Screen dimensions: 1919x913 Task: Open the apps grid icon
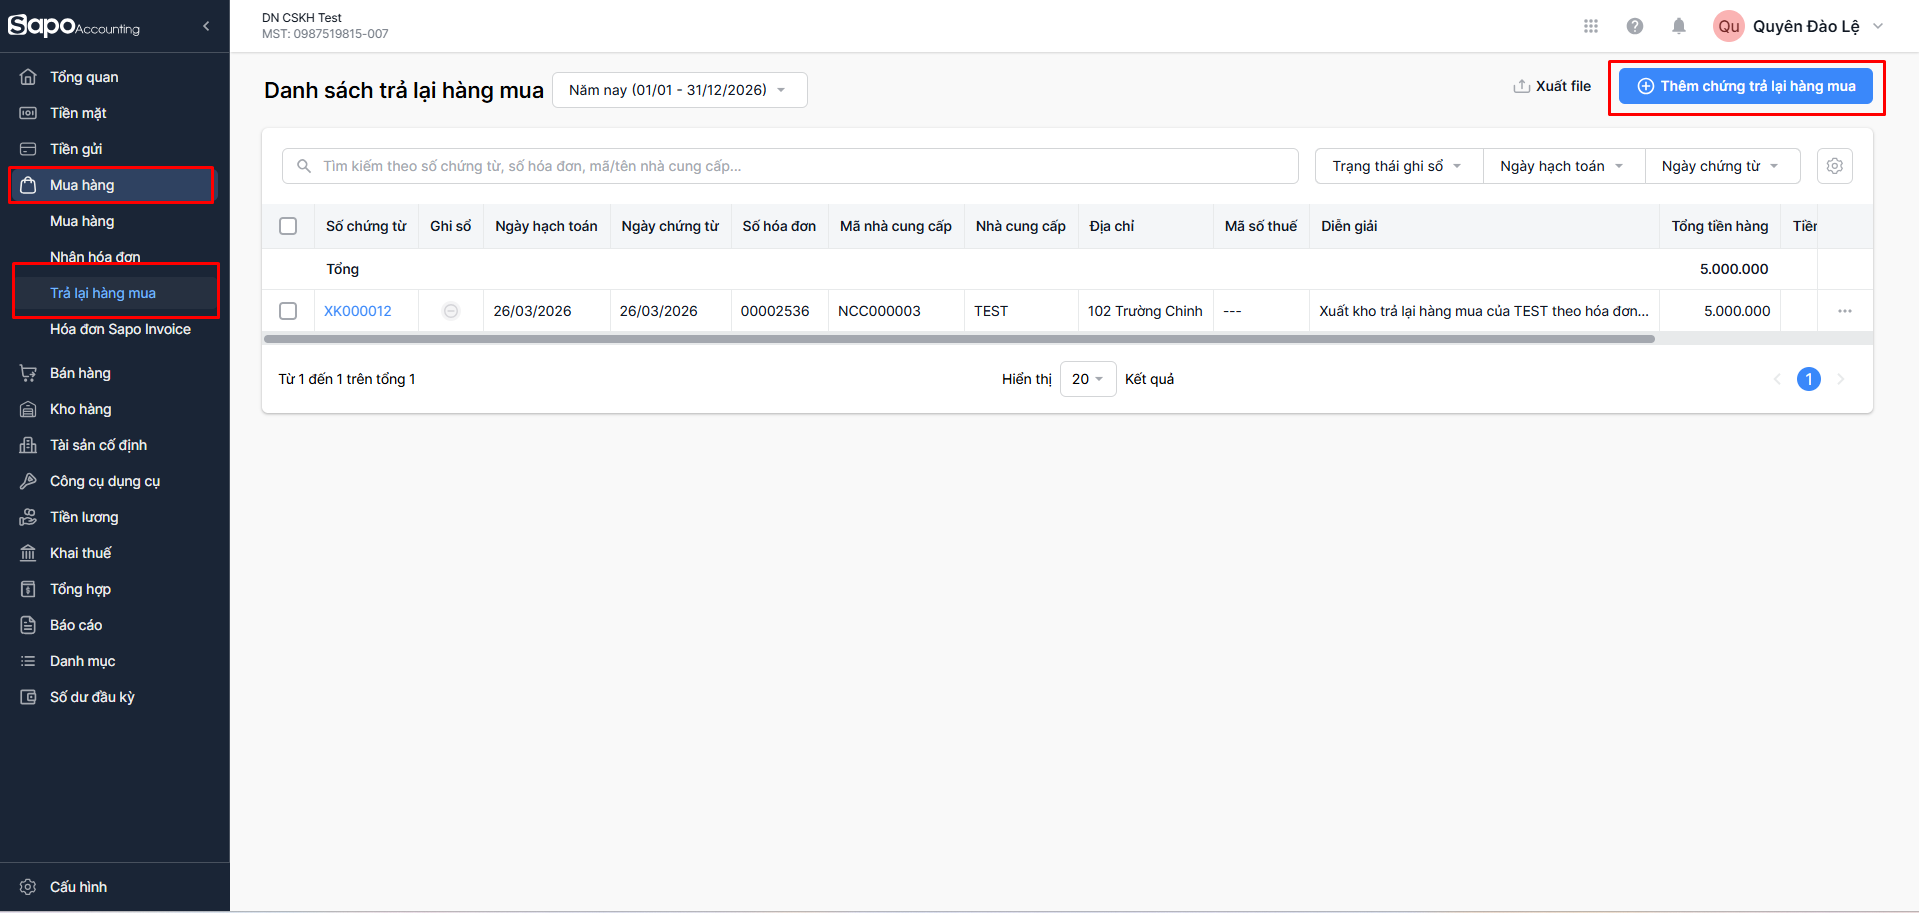click(x=1591, y=26)
